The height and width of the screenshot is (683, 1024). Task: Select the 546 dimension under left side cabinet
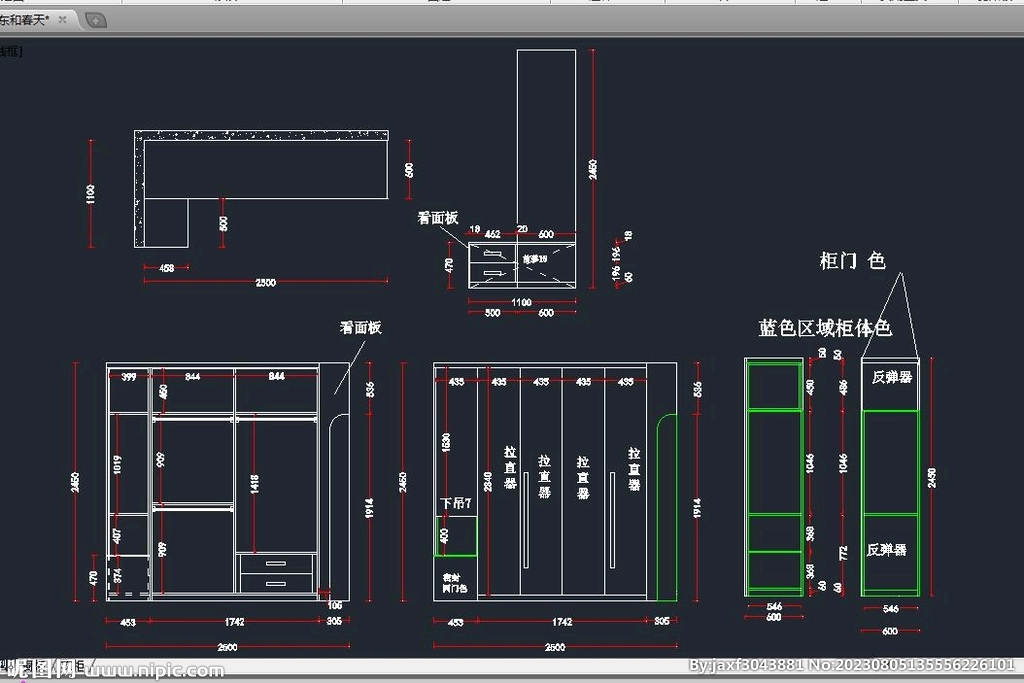(774, 607)
